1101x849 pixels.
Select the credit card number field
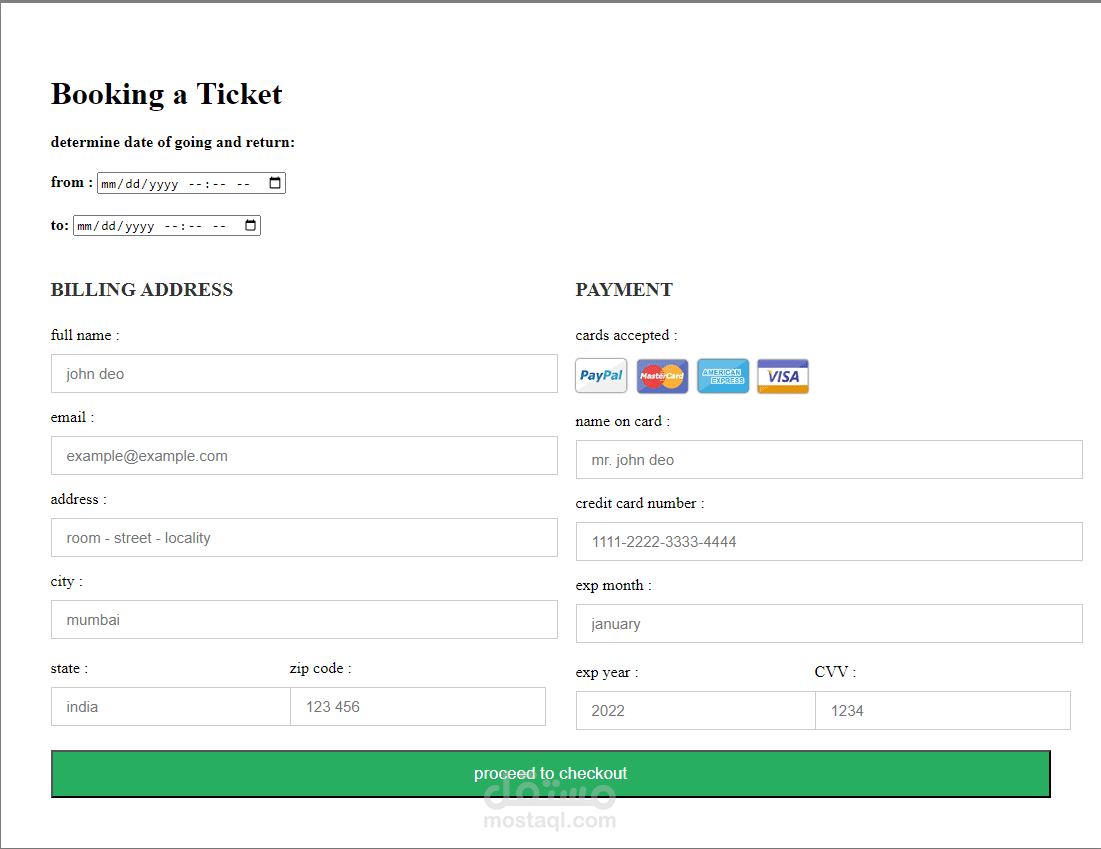point(828,541)
